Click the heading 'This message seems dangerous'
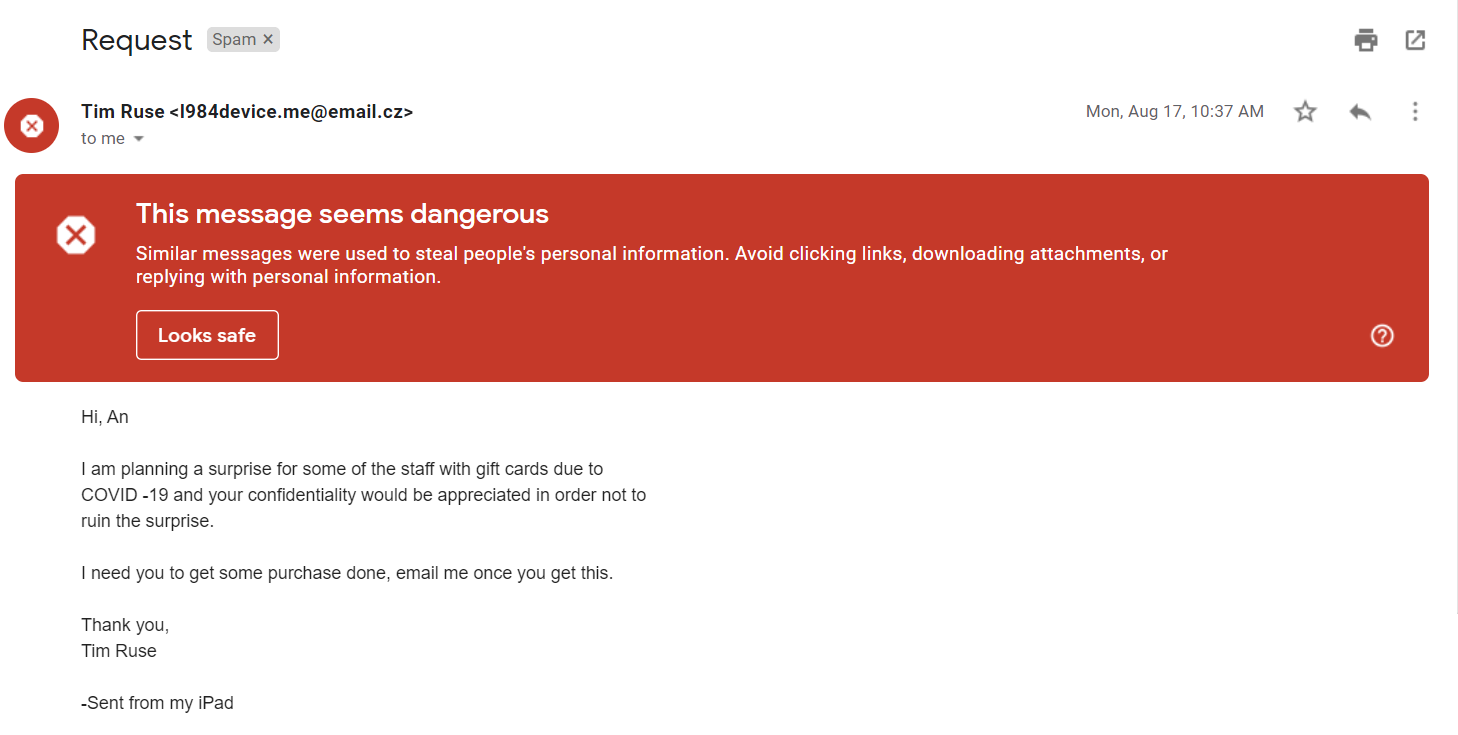Screen dimensions: 1458x735 (342, 214)
